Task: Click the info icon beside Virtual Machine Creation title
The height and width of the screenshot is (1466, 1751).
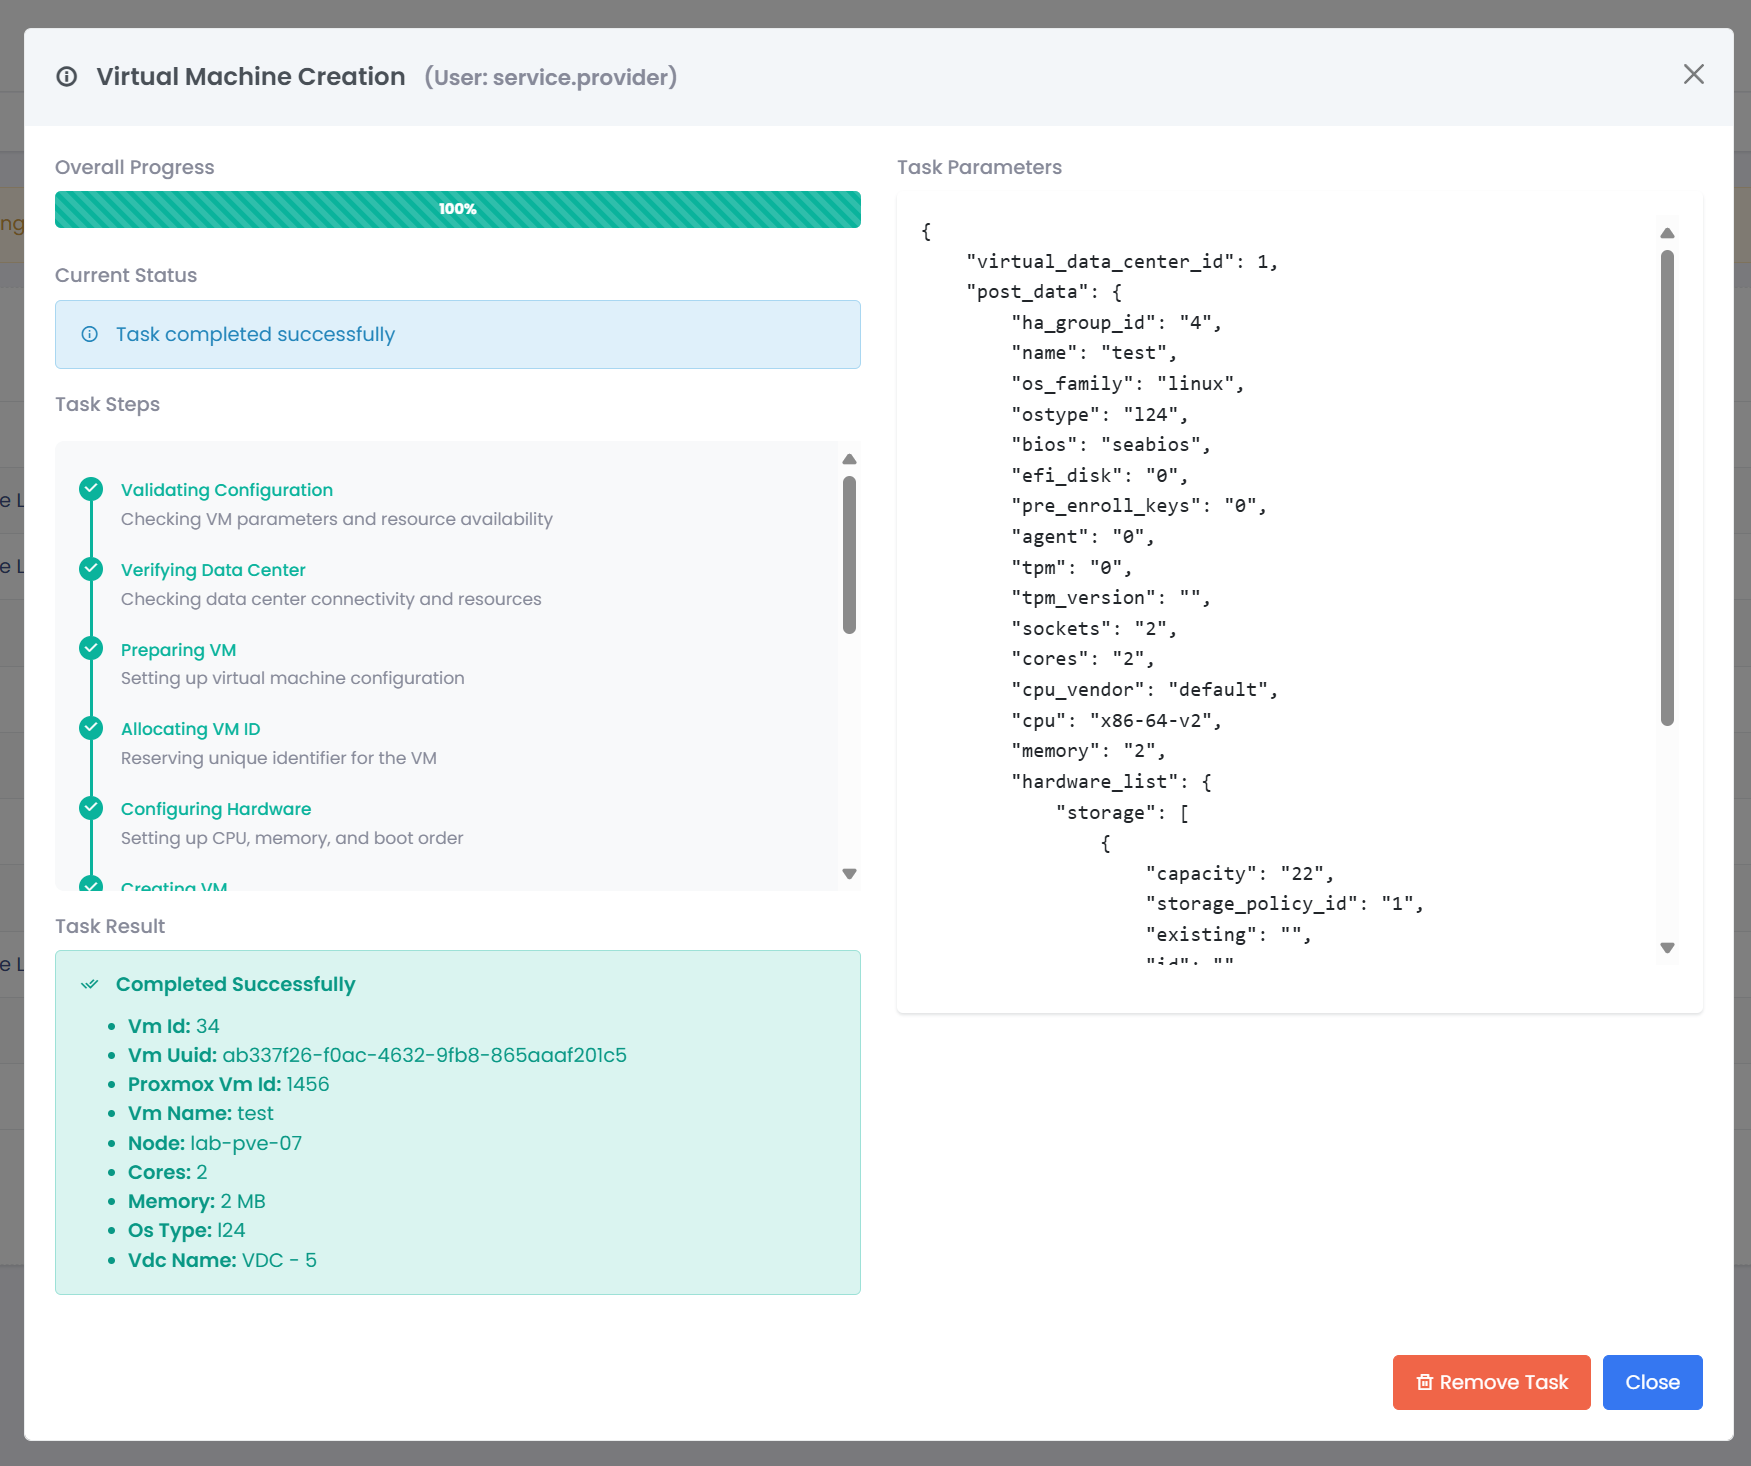Action: [66, 75]
